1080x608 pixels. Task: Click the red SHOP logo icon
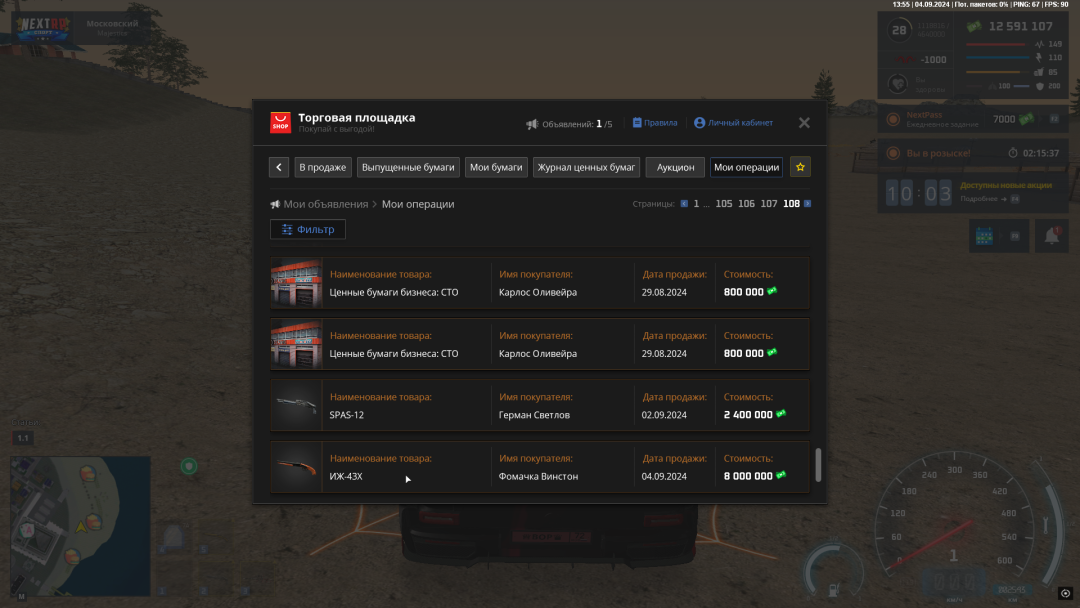(281, 123)
